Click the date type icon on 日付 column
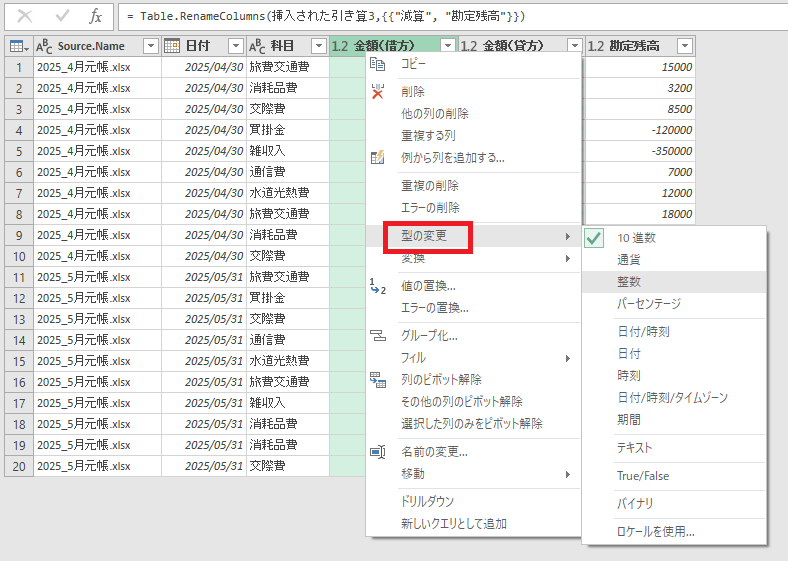 pyautogui.click(x=172, y=46)
